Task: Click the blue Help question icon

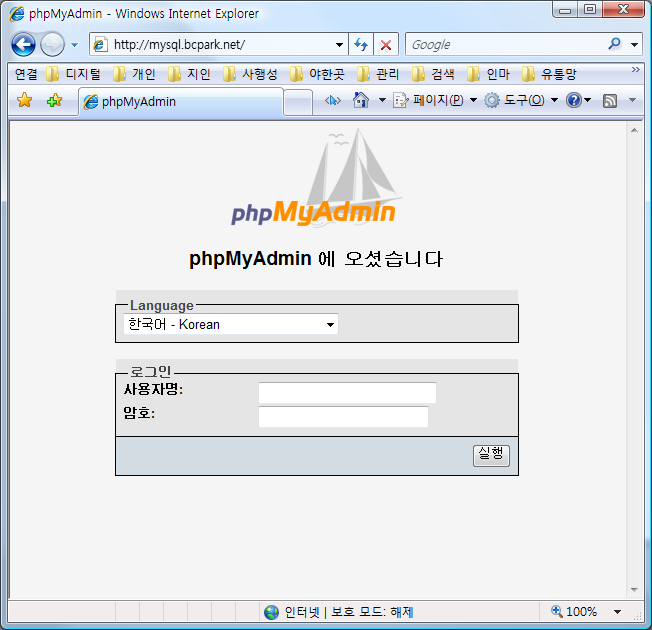Action: click(x=574, y=100)
